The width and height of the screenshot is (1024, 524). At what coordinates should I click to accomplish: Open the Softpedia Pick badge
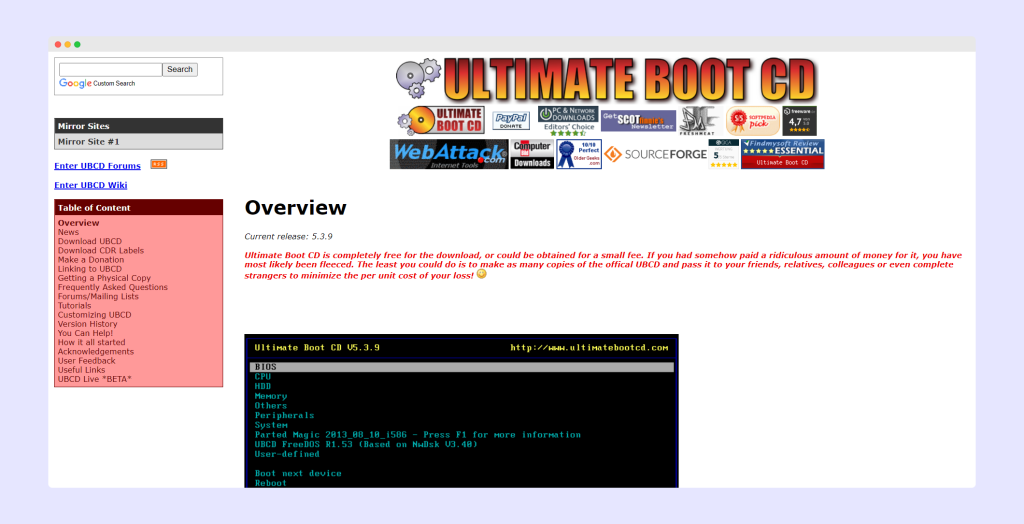pos(752,121)
